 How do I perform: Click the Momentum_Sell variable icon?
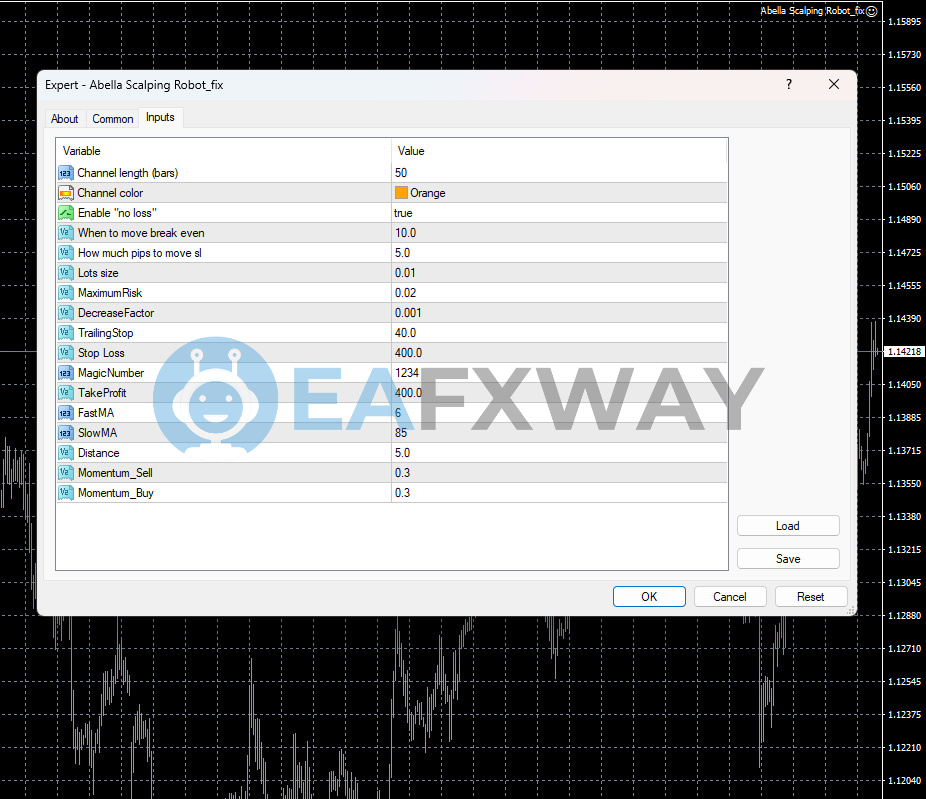(x=66, y=473)
